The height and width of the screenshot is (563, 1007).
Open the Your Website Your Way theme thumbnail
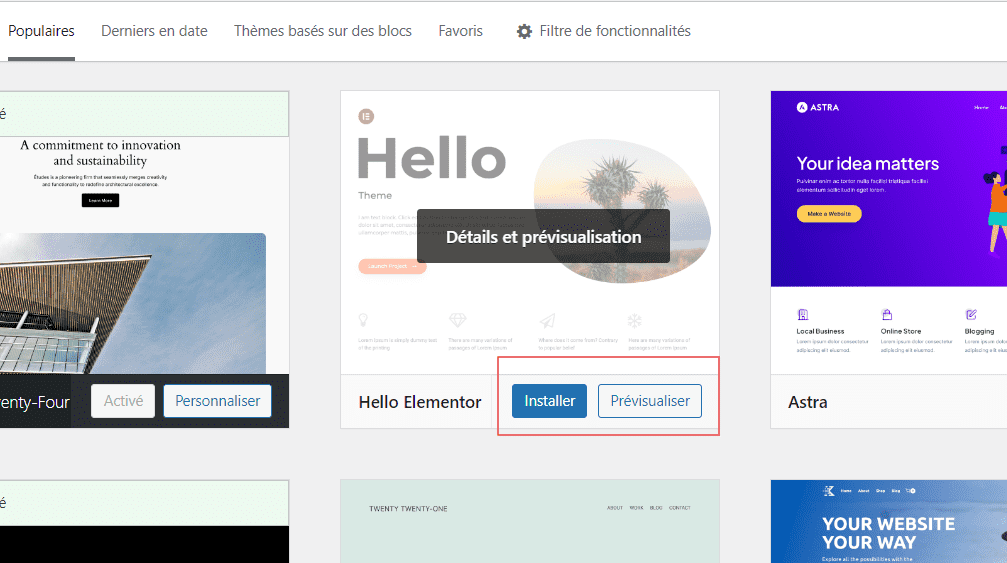(889, 521)
